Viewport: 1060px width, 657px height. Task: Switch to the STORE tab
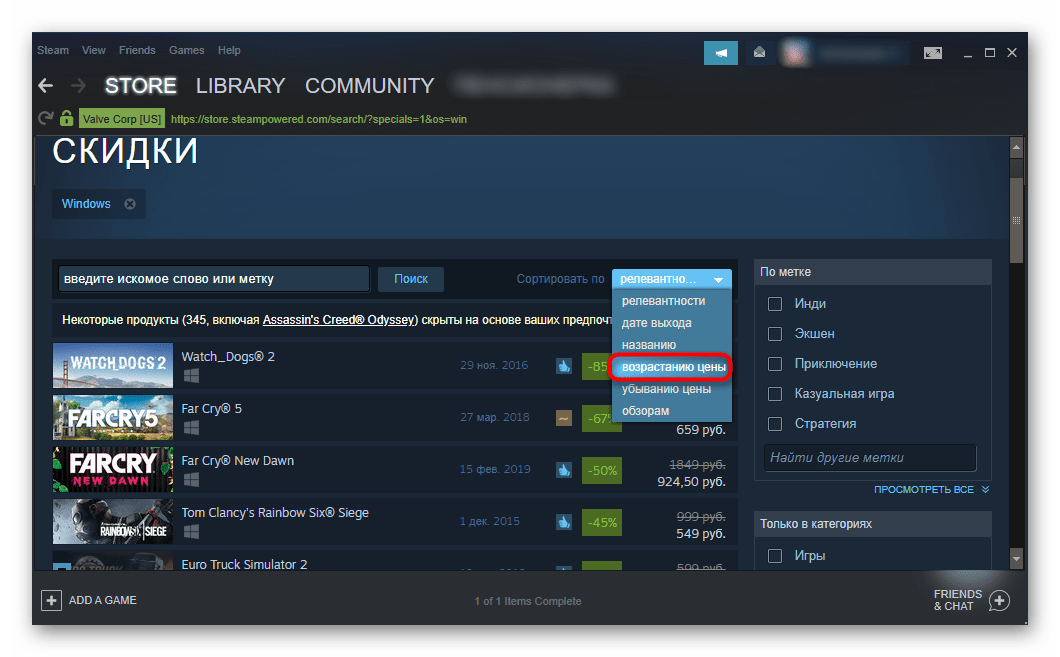141,86
